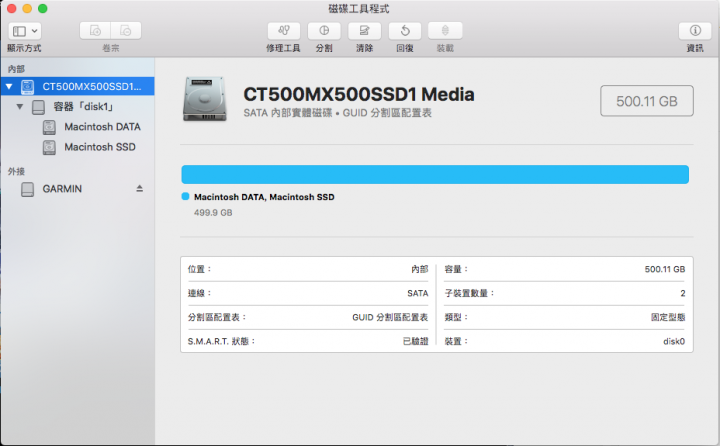Click the yellow minimize window button

pos(27,8)
